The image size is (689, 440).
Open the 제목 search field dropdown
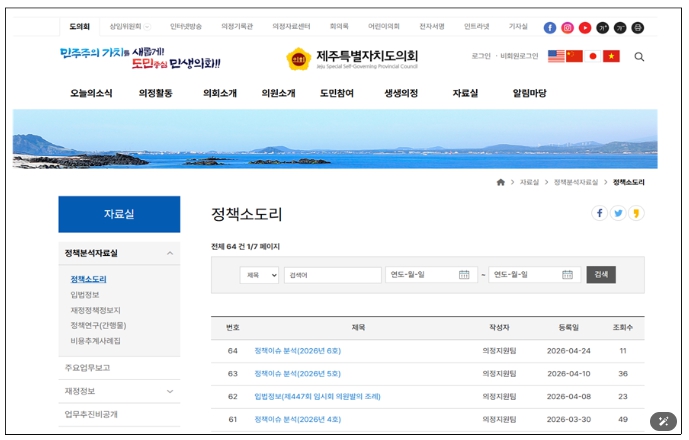259,275
